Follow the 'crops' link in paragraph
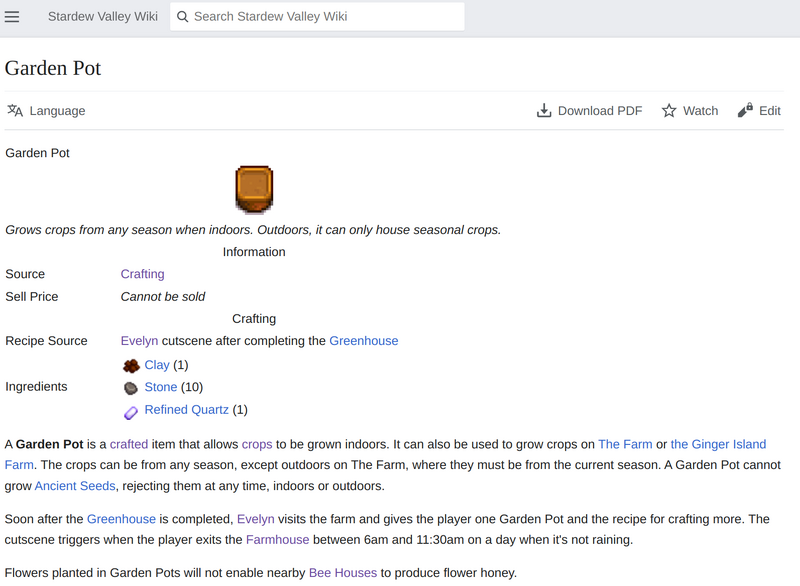This screenshot has width=800, height=586. pos(257,444)
